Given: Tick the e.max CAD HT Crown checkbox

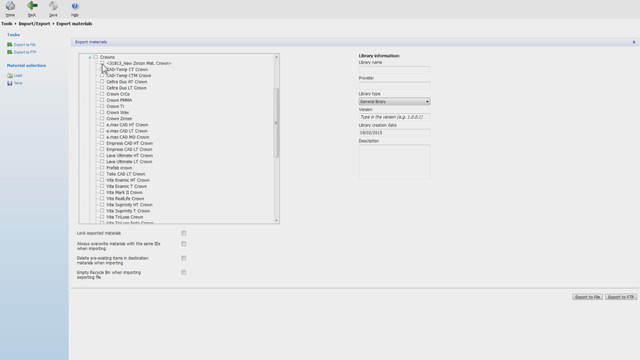Looking at the screenshot, I should pyautogui.click(x=102, y=124).
